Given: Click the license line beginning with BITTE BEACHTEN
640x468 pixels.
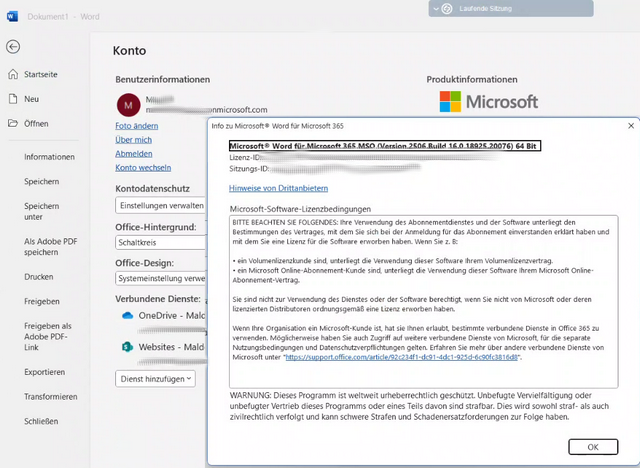Looking at the screenshot, I should point(404,222).
